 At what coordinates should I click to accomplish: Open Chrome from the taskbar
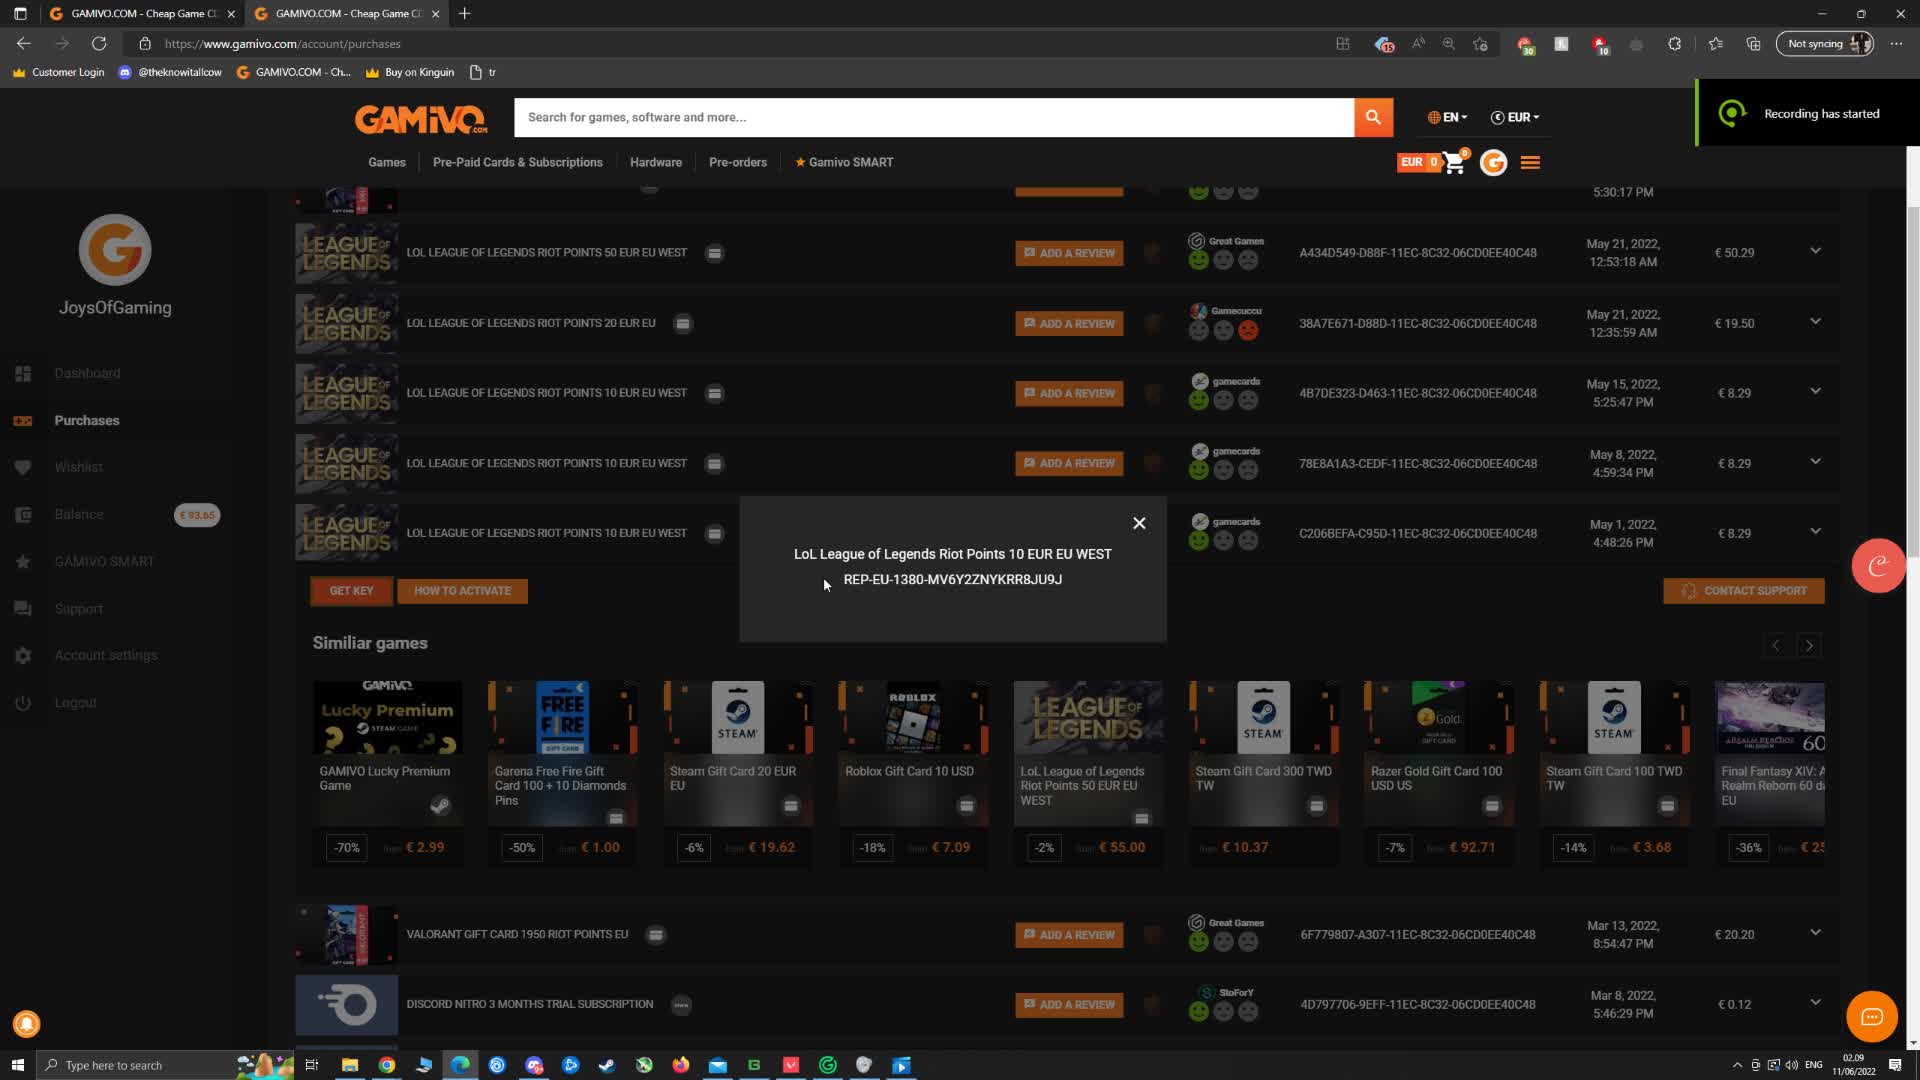tap(386, 1065)
